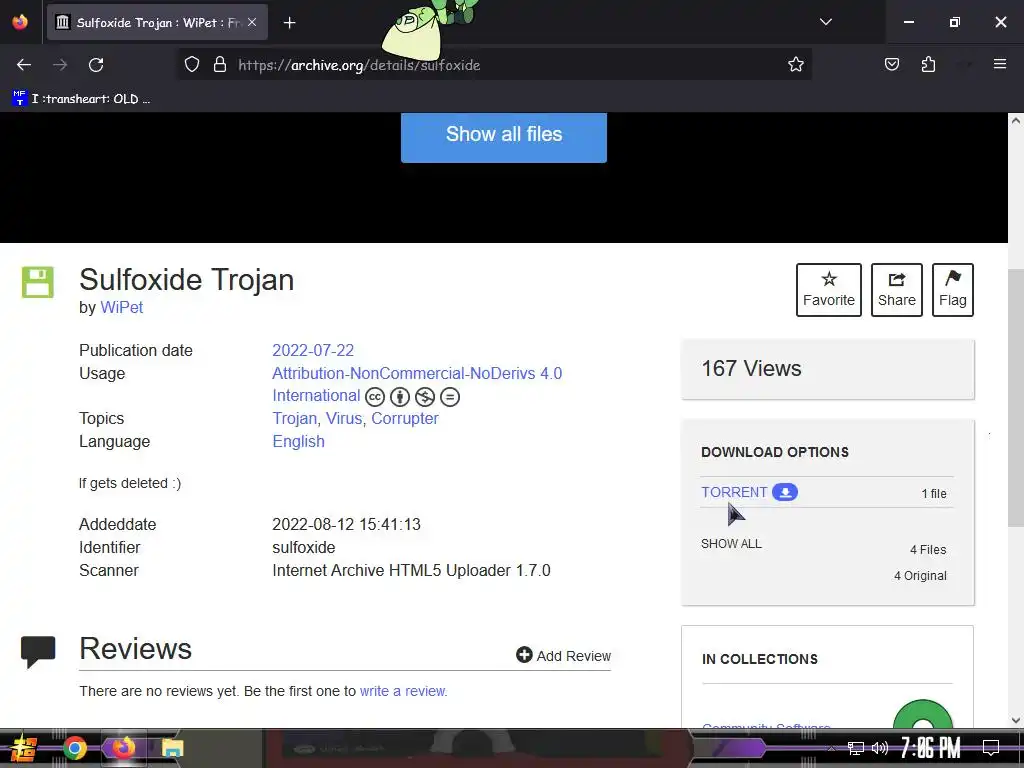Open the WiPet author link
1024x768 pixels.
click(121, 308)
